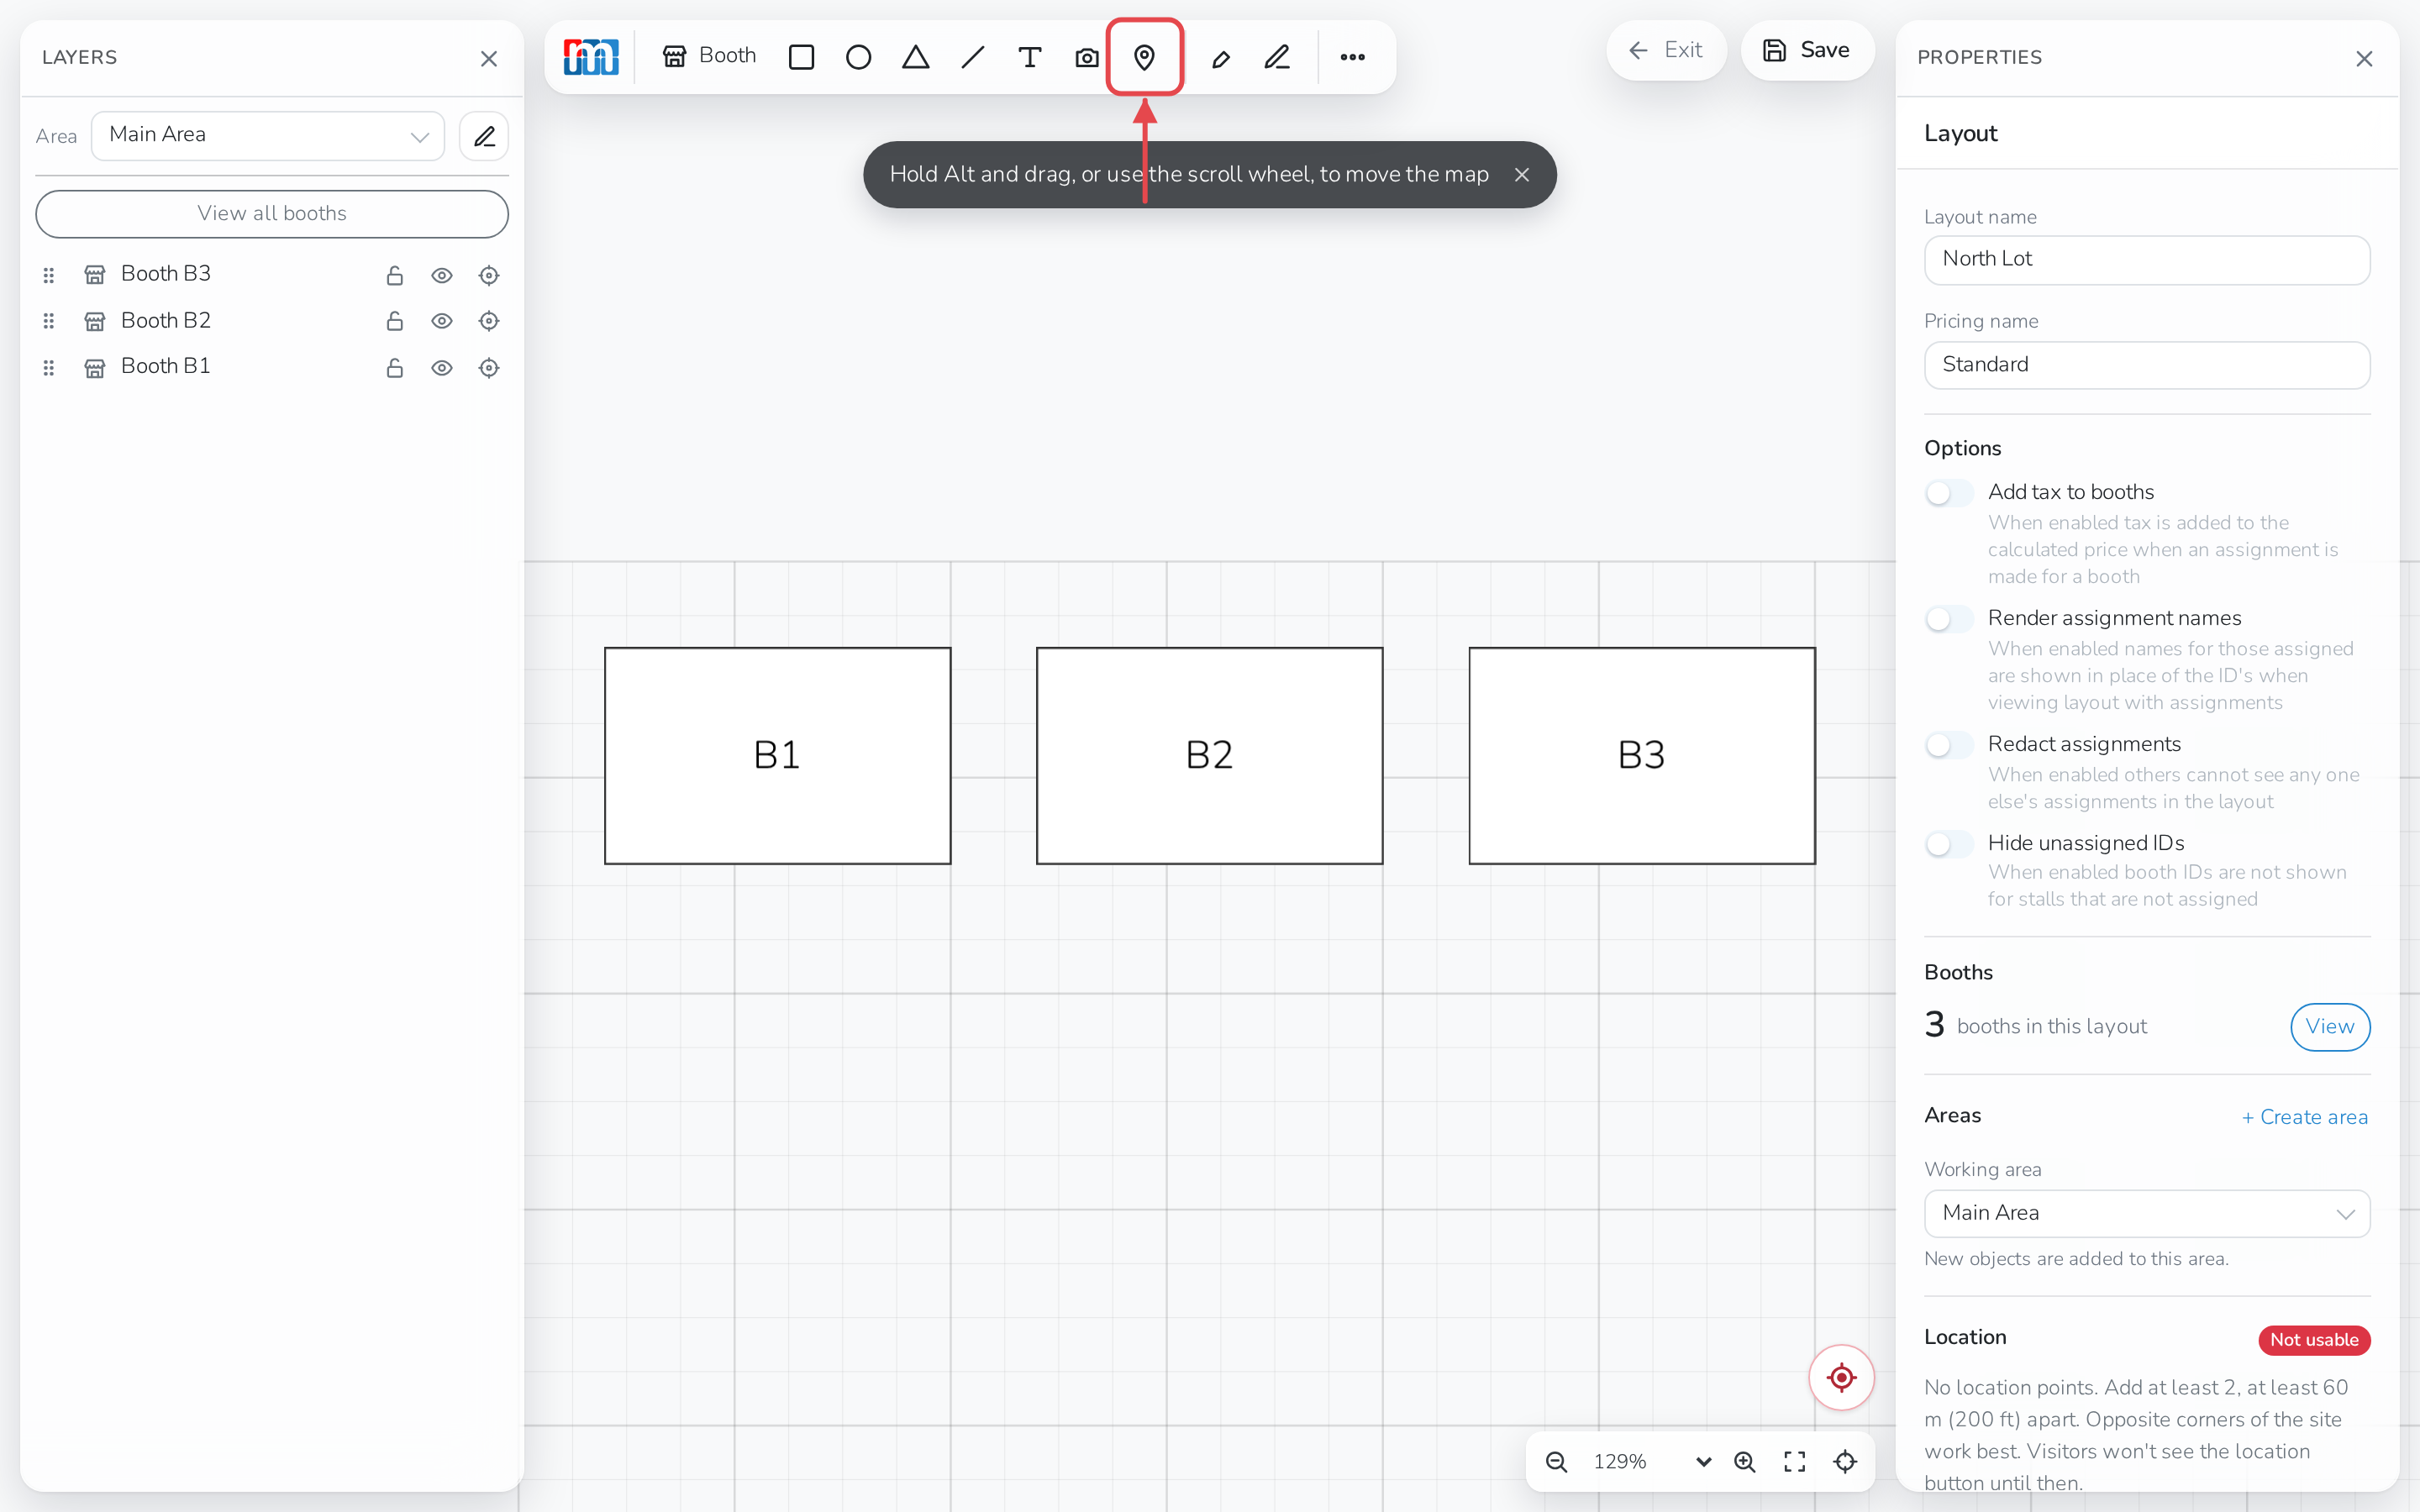Viewport: 2420px width, 1512px height.
Task: Select the Line drawing tool
Action: (x=972, y=57)
